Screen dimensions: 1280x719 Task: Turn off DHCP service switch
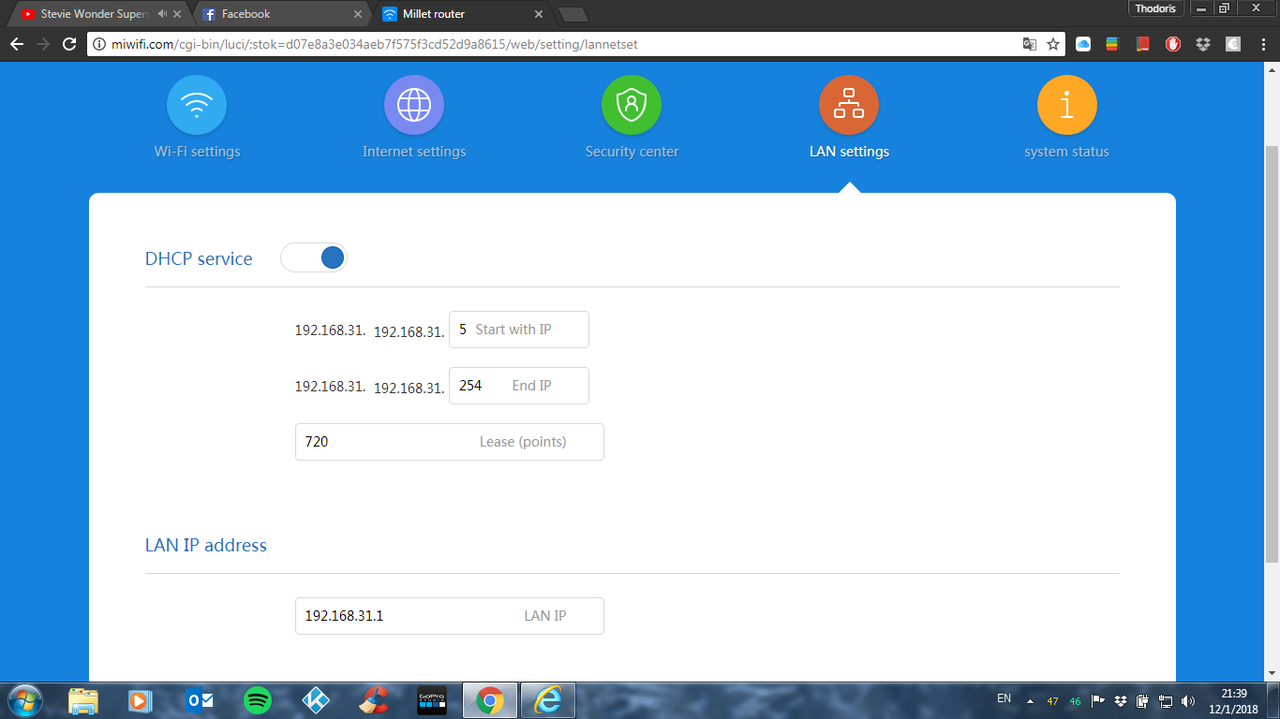(313, 258)
